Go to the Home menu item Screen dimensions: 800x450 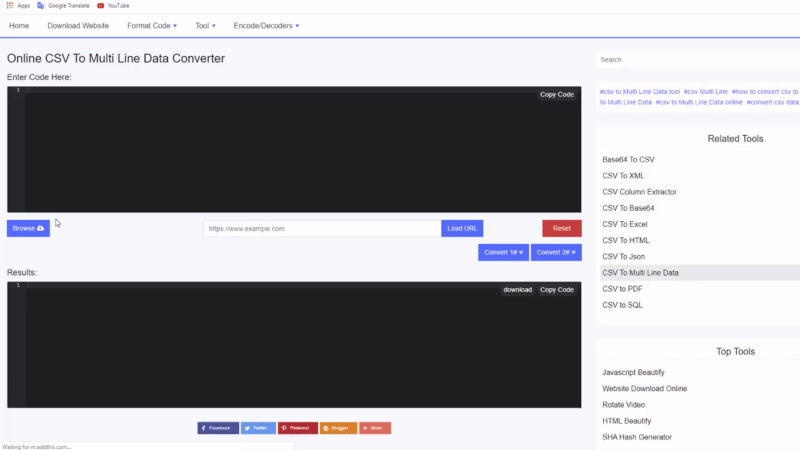(x=19, y=25)
